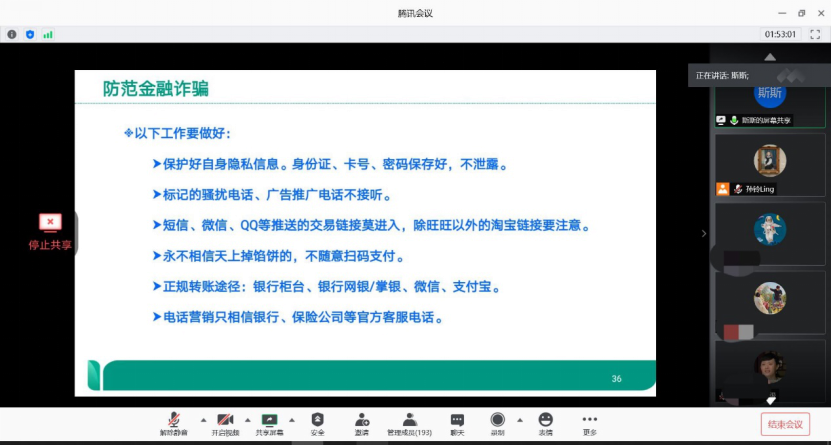Click the 解除静音 microphone icon

coord(173,420)
